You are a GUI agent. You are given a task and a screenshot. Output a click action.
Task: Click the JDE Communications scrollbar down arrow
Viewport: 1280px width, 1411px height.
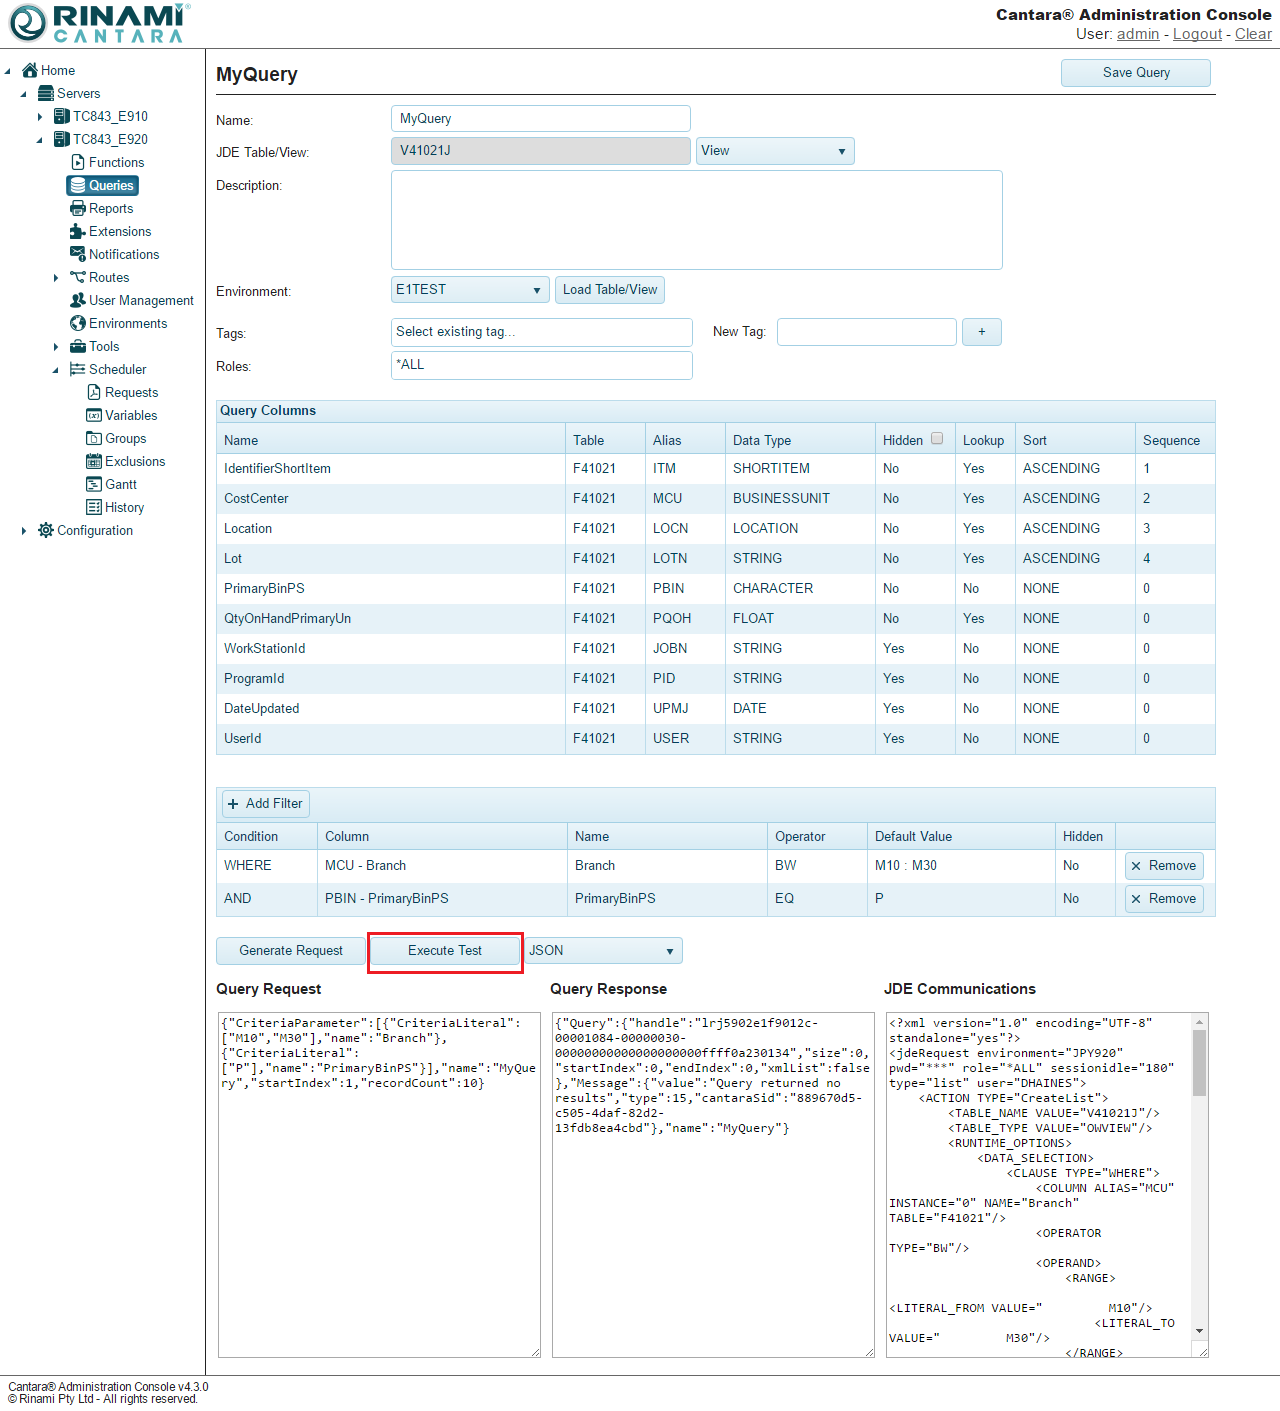click(x=1199, y=1331)
